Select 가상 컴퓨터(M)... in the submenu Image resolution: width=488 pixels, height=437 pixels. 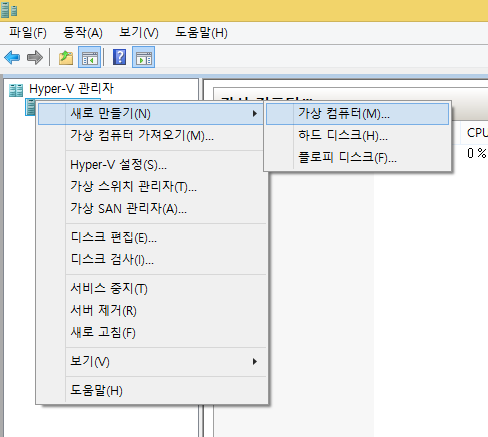(x=357, y=114)
